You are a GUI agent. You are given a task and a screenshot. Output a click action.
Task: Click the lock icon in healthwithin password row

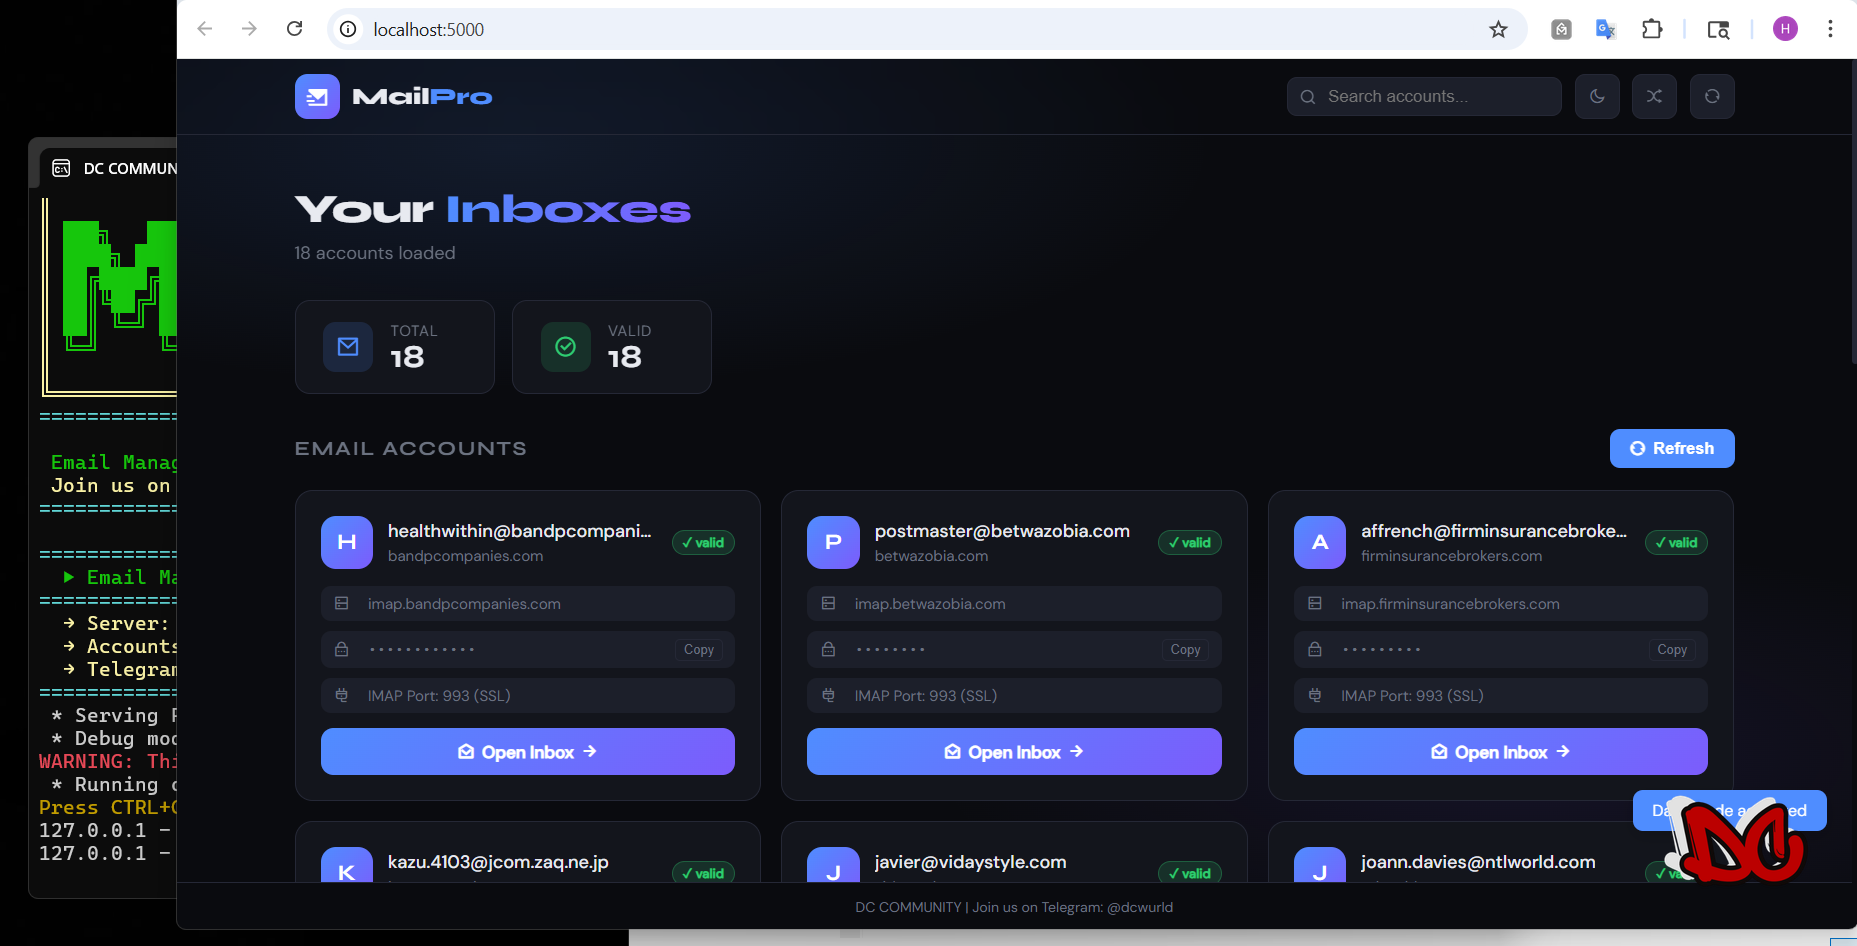click(x=342, y=650)
